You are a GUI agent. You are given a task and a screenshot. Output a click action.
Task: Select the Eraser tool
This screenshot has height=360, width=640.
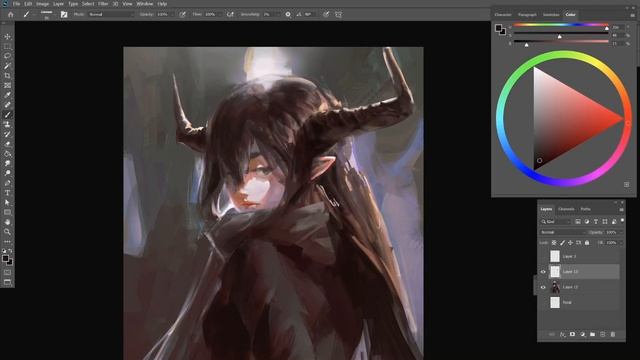7,144
